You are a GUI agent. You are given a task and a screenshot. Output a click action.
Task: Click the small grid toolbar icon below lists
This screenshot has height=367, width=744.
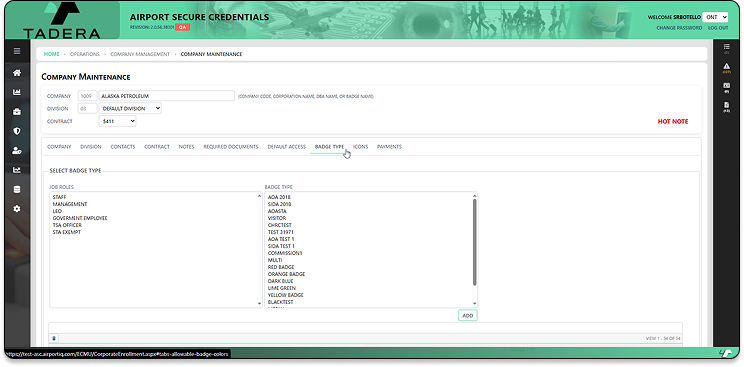tap(54, 339)
